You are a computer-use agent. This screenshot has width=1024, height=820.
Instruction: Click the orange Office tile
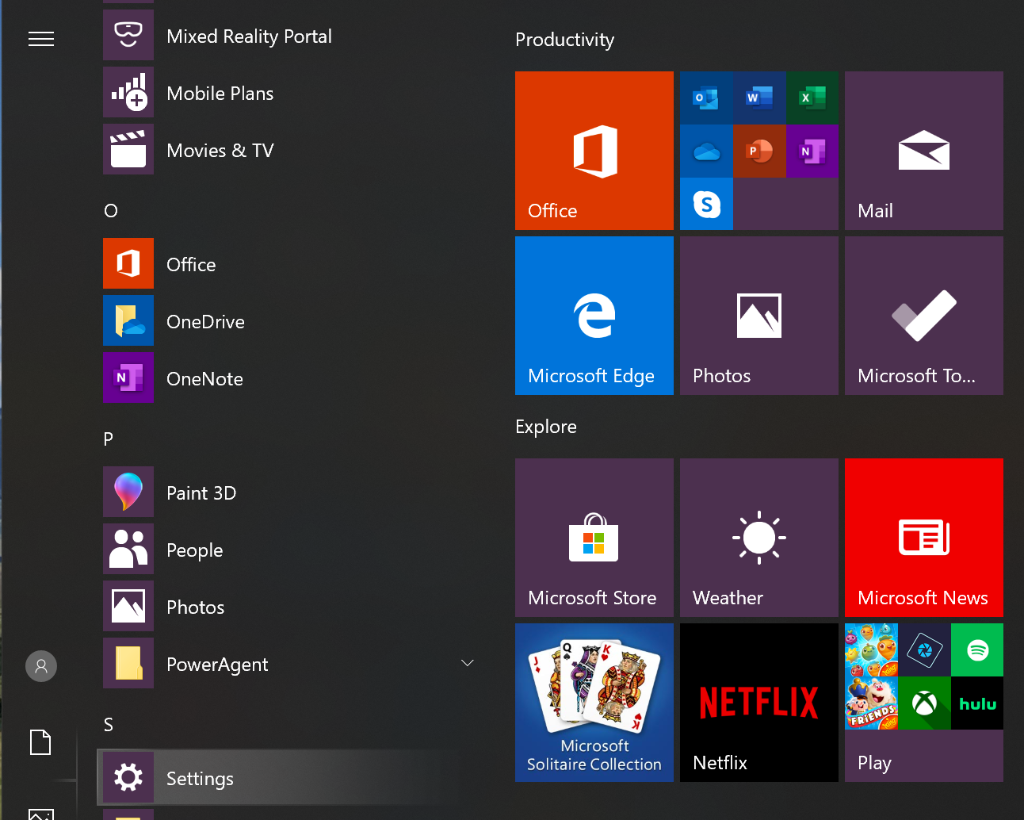click(594, 150)
